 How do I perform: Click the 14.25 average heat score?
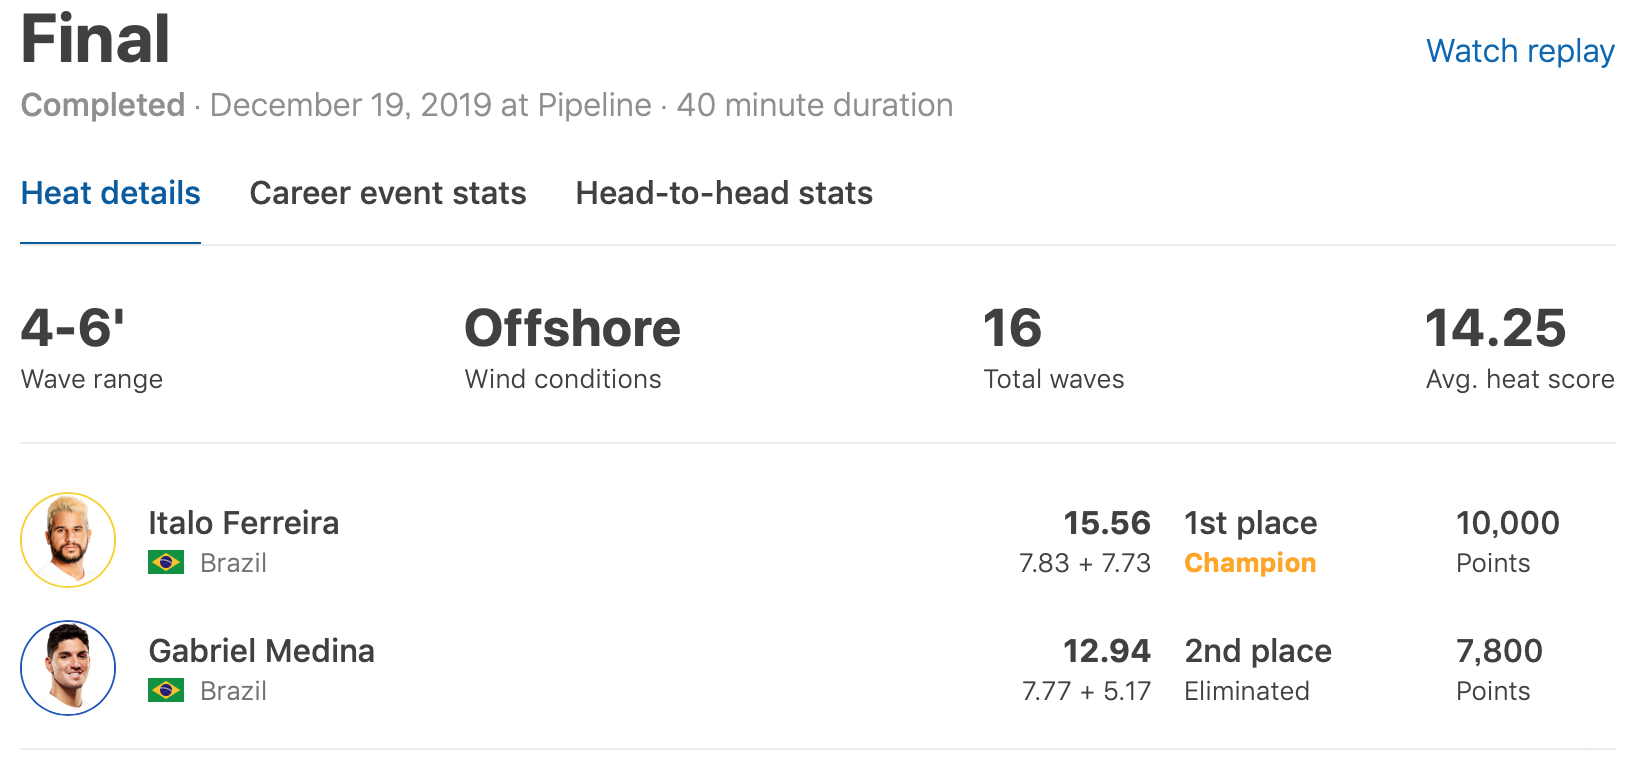1495,329
